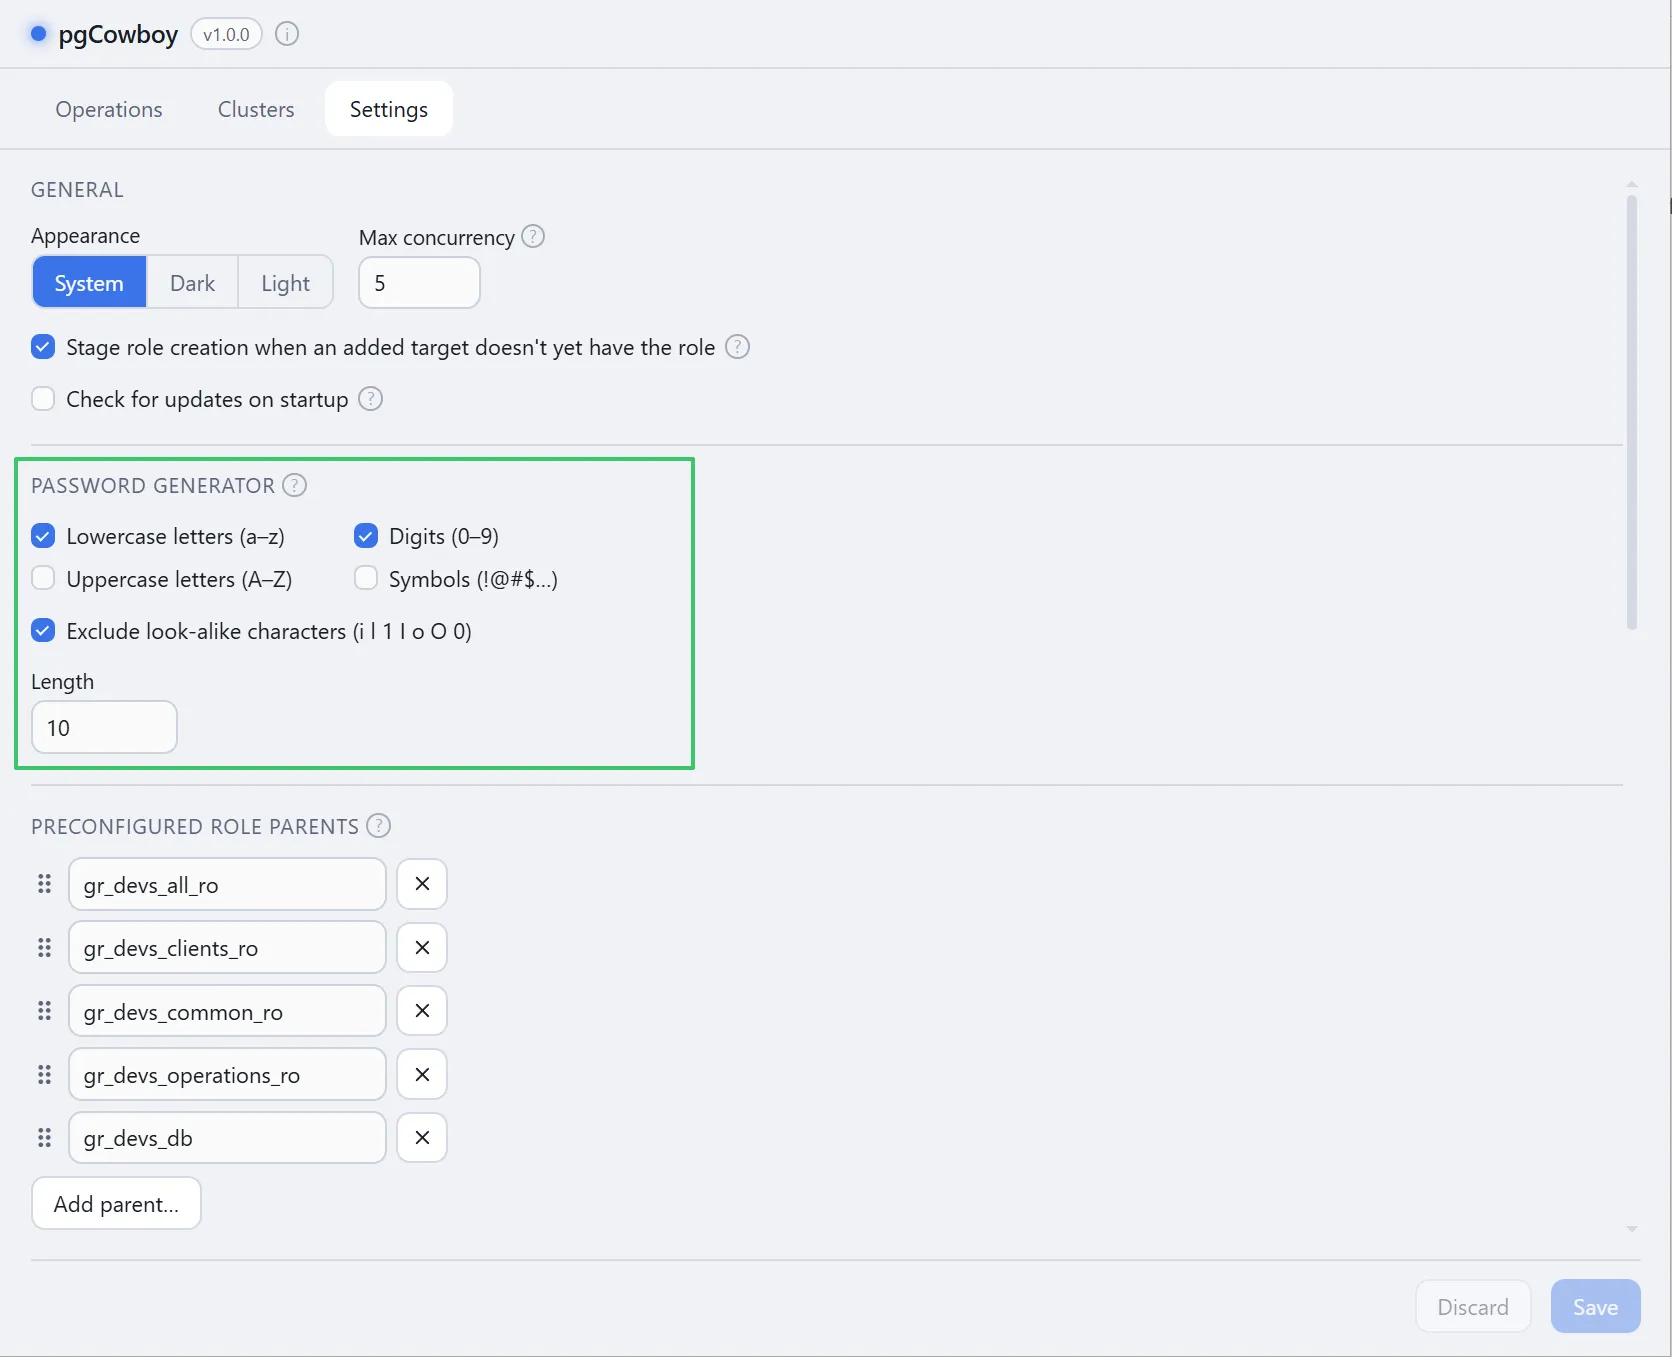This screenshot has width=1672, height=1357.
Task: Remove the gr_devs_all_ro parent
Action: click(x=422, y=884)
